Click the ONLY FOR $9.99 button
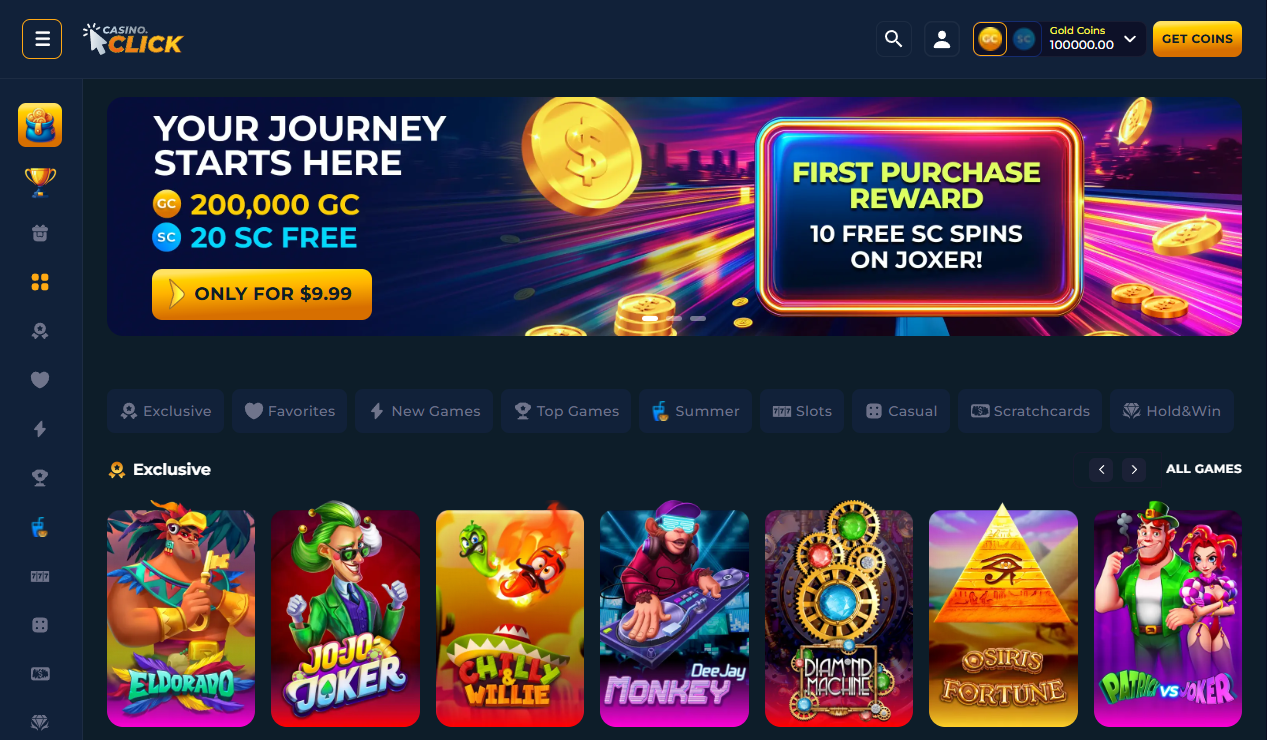 (262, 294)
